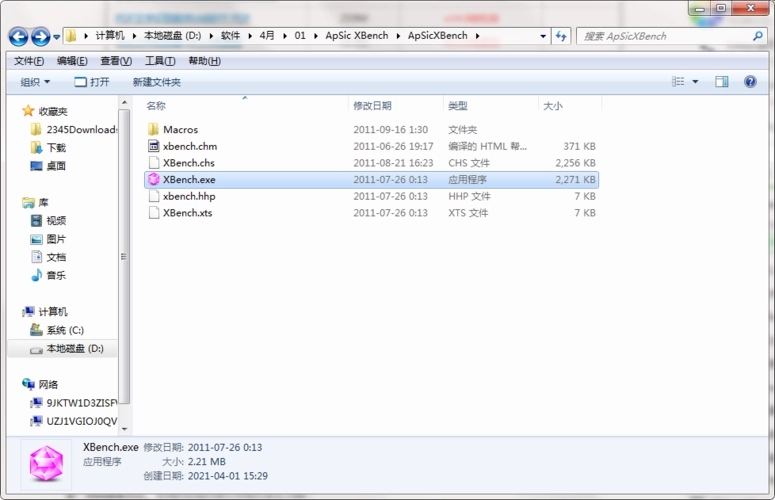Click the 收藏夹 favorites star icon
The width and height of the screenshot is (775, 500).
pyautogui.click(x=28, y=111)
